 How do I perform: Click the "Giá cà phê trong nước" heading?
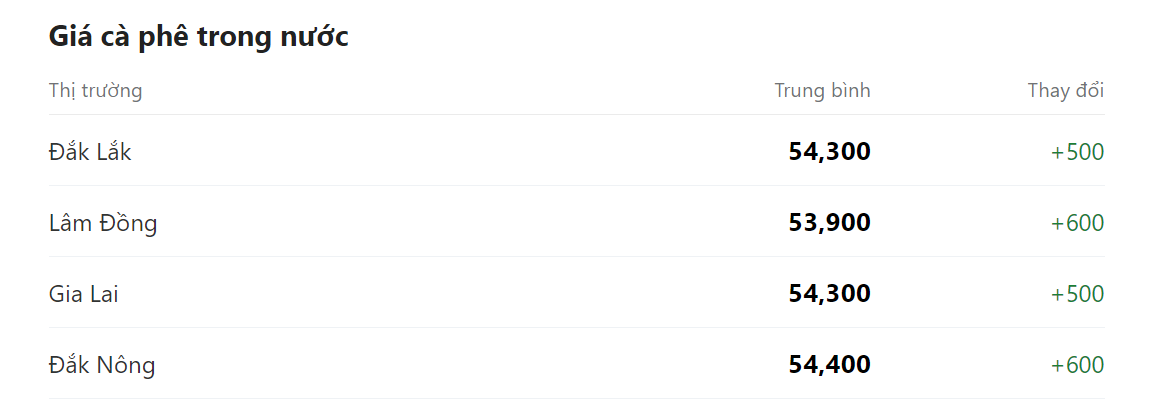click(x=198, y=38)
